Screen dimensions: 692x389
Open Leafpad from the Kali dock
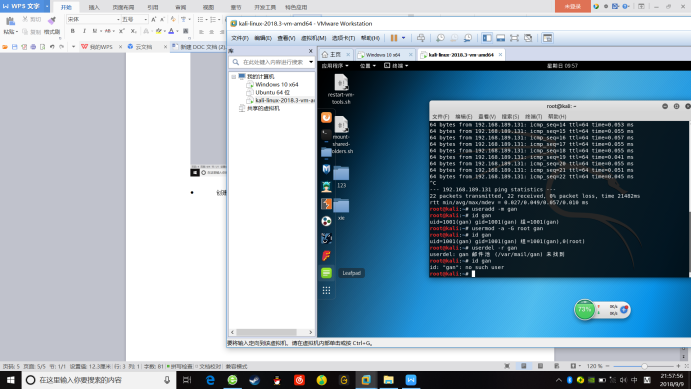326,273
